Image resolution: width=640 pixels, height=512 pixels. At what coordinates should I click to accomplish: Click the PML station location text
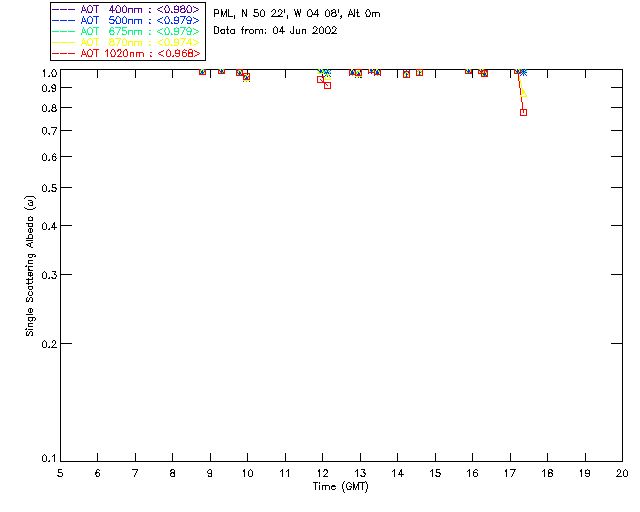coord(297,14)
